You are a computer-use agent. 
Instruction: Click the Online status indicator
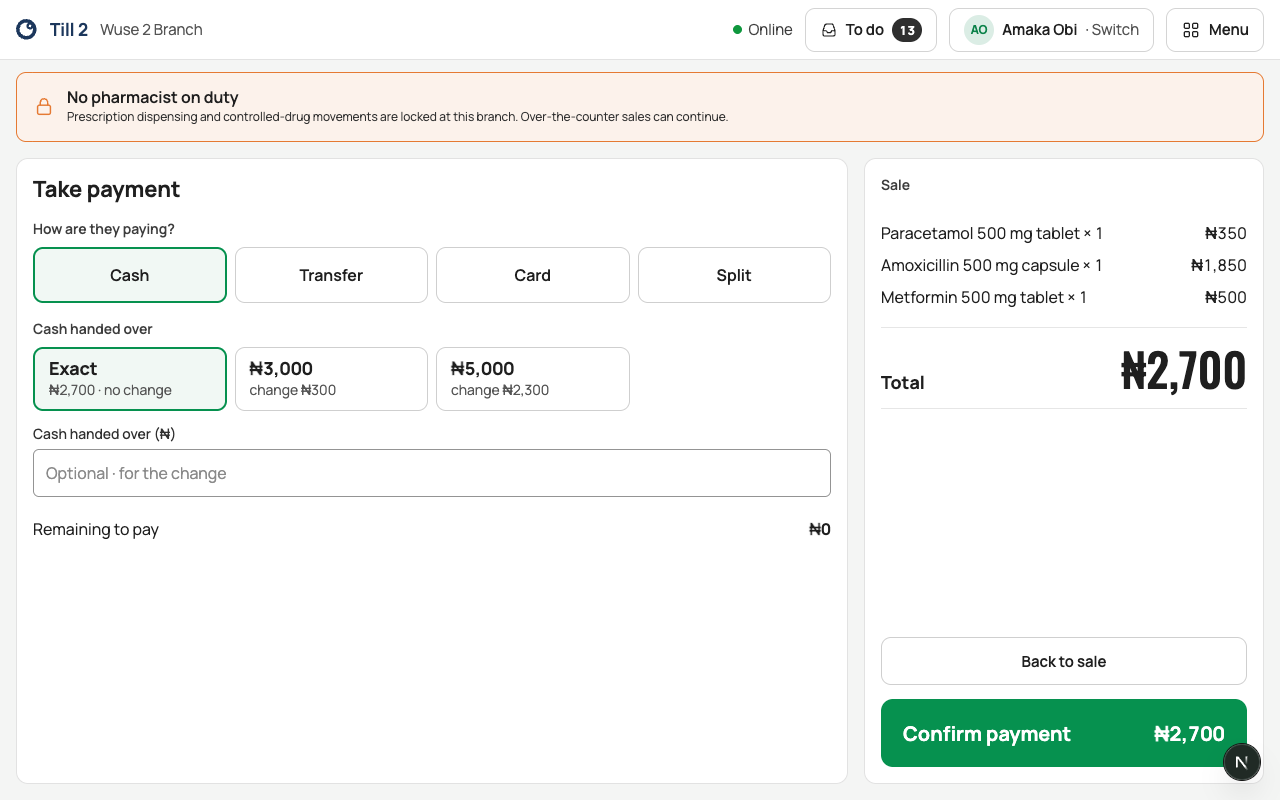pyautogui.click(x=762, y=30)
